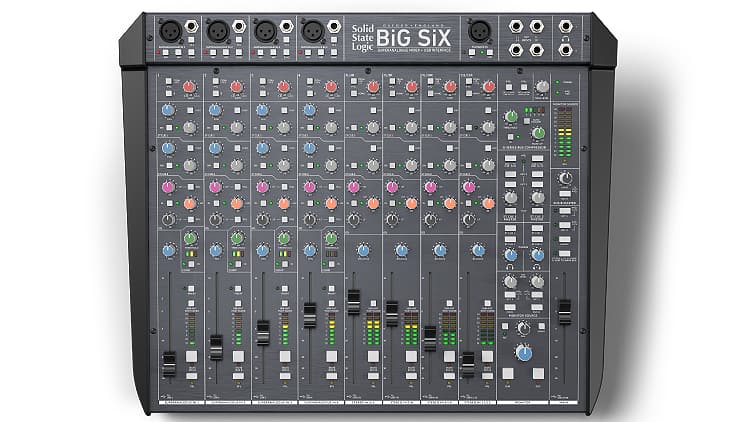Click the headphone icon between the top-right jacks
750x422 pixels.
point(565,38)
